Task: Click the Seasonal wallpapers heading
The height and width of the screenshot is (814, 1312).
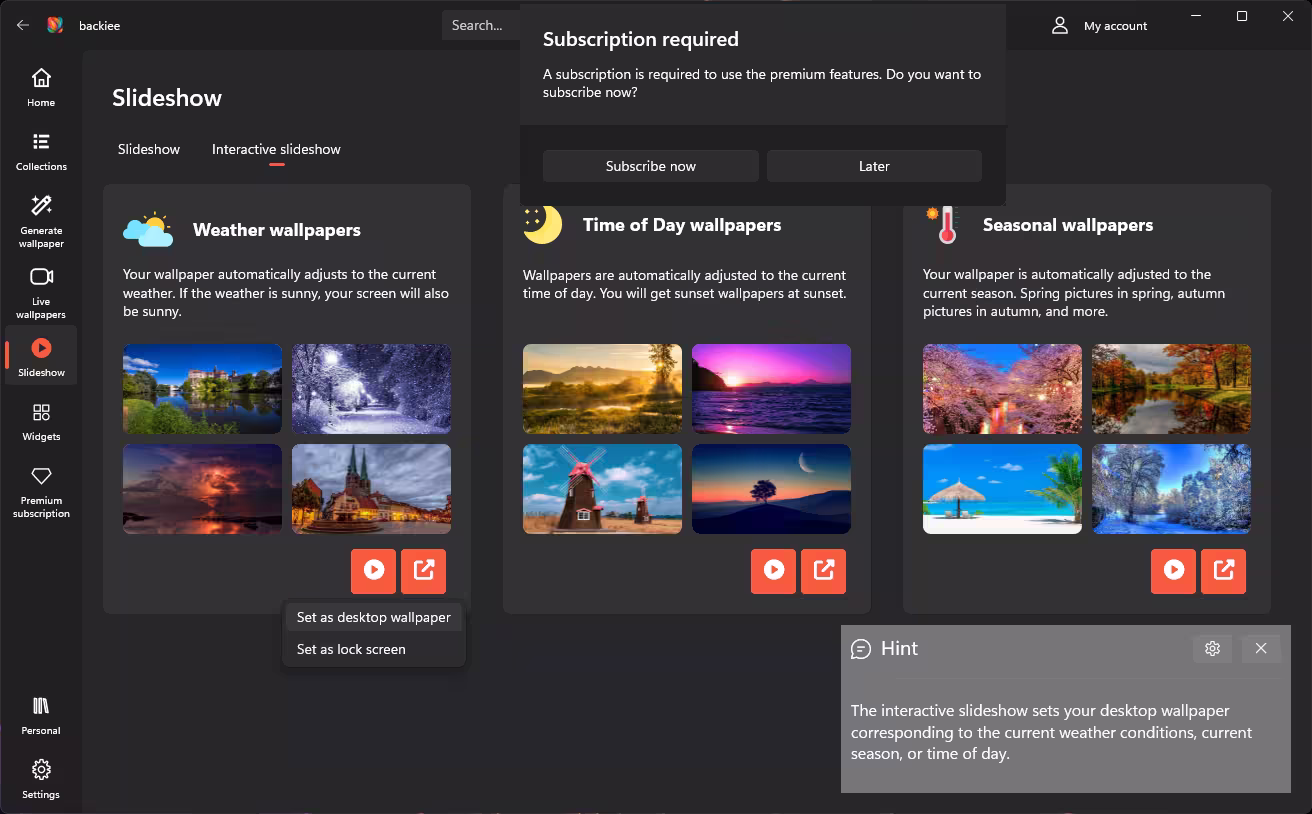Action: click(x=1068, y=225)
